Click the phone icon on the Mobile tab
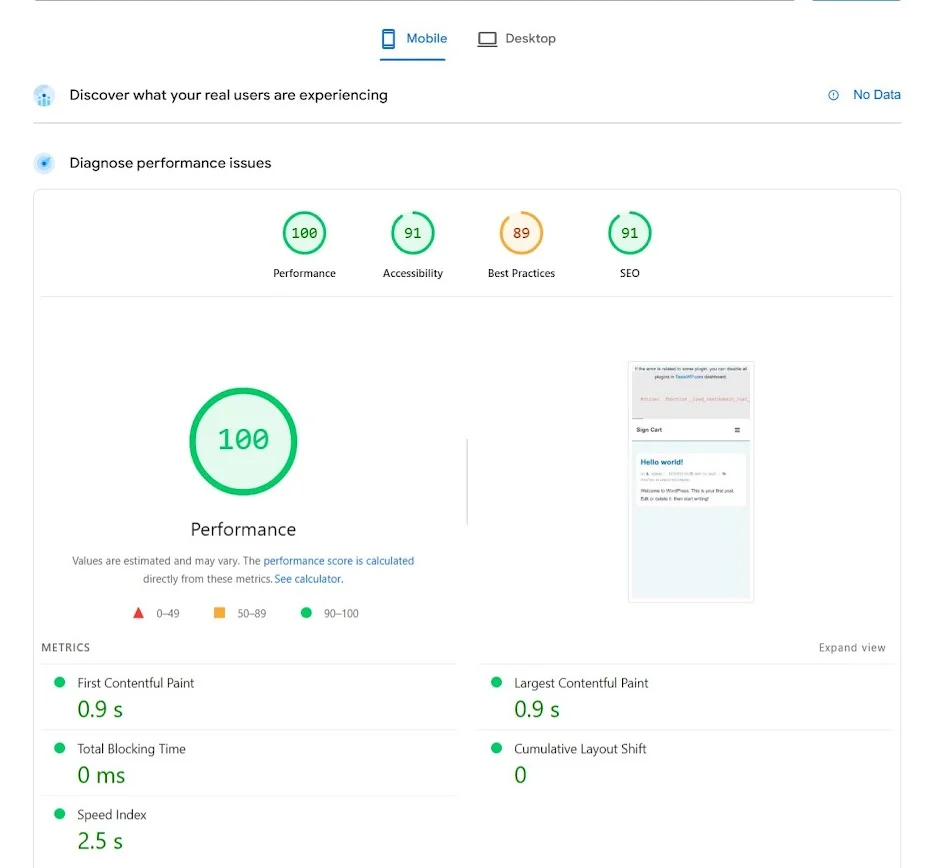The image size is (933, 868). (389, 38)
